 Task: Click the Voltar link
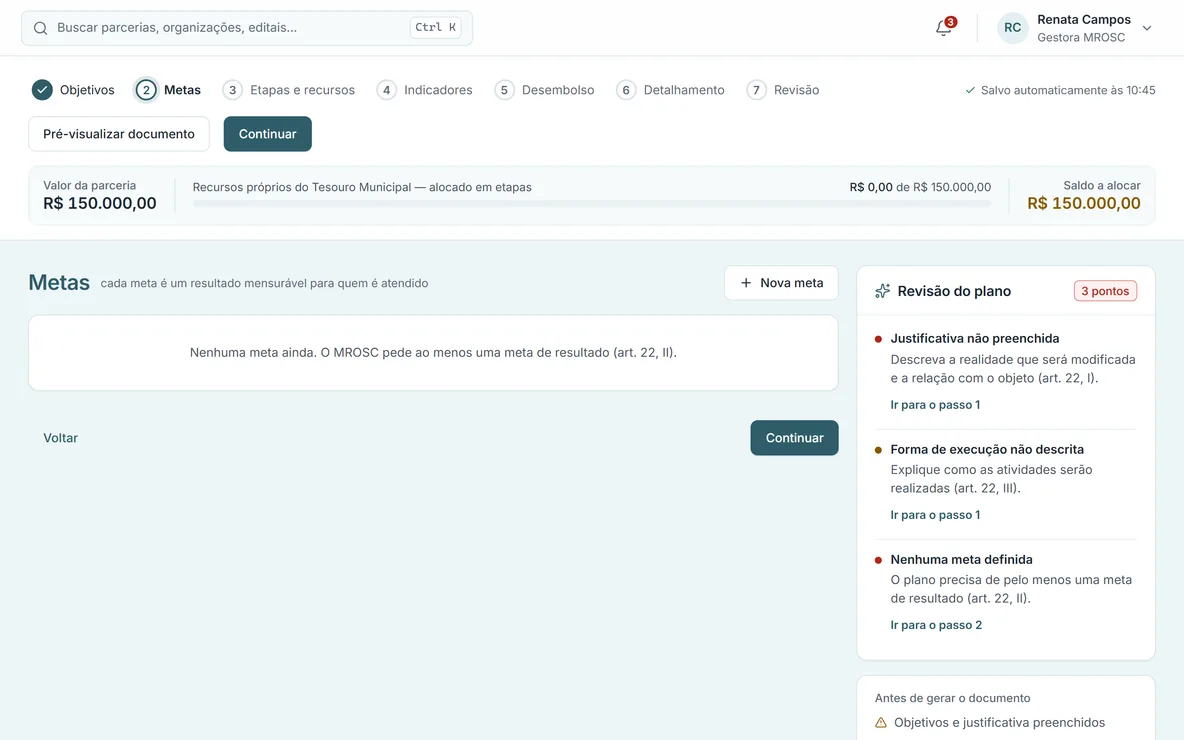tap(60, 438)
